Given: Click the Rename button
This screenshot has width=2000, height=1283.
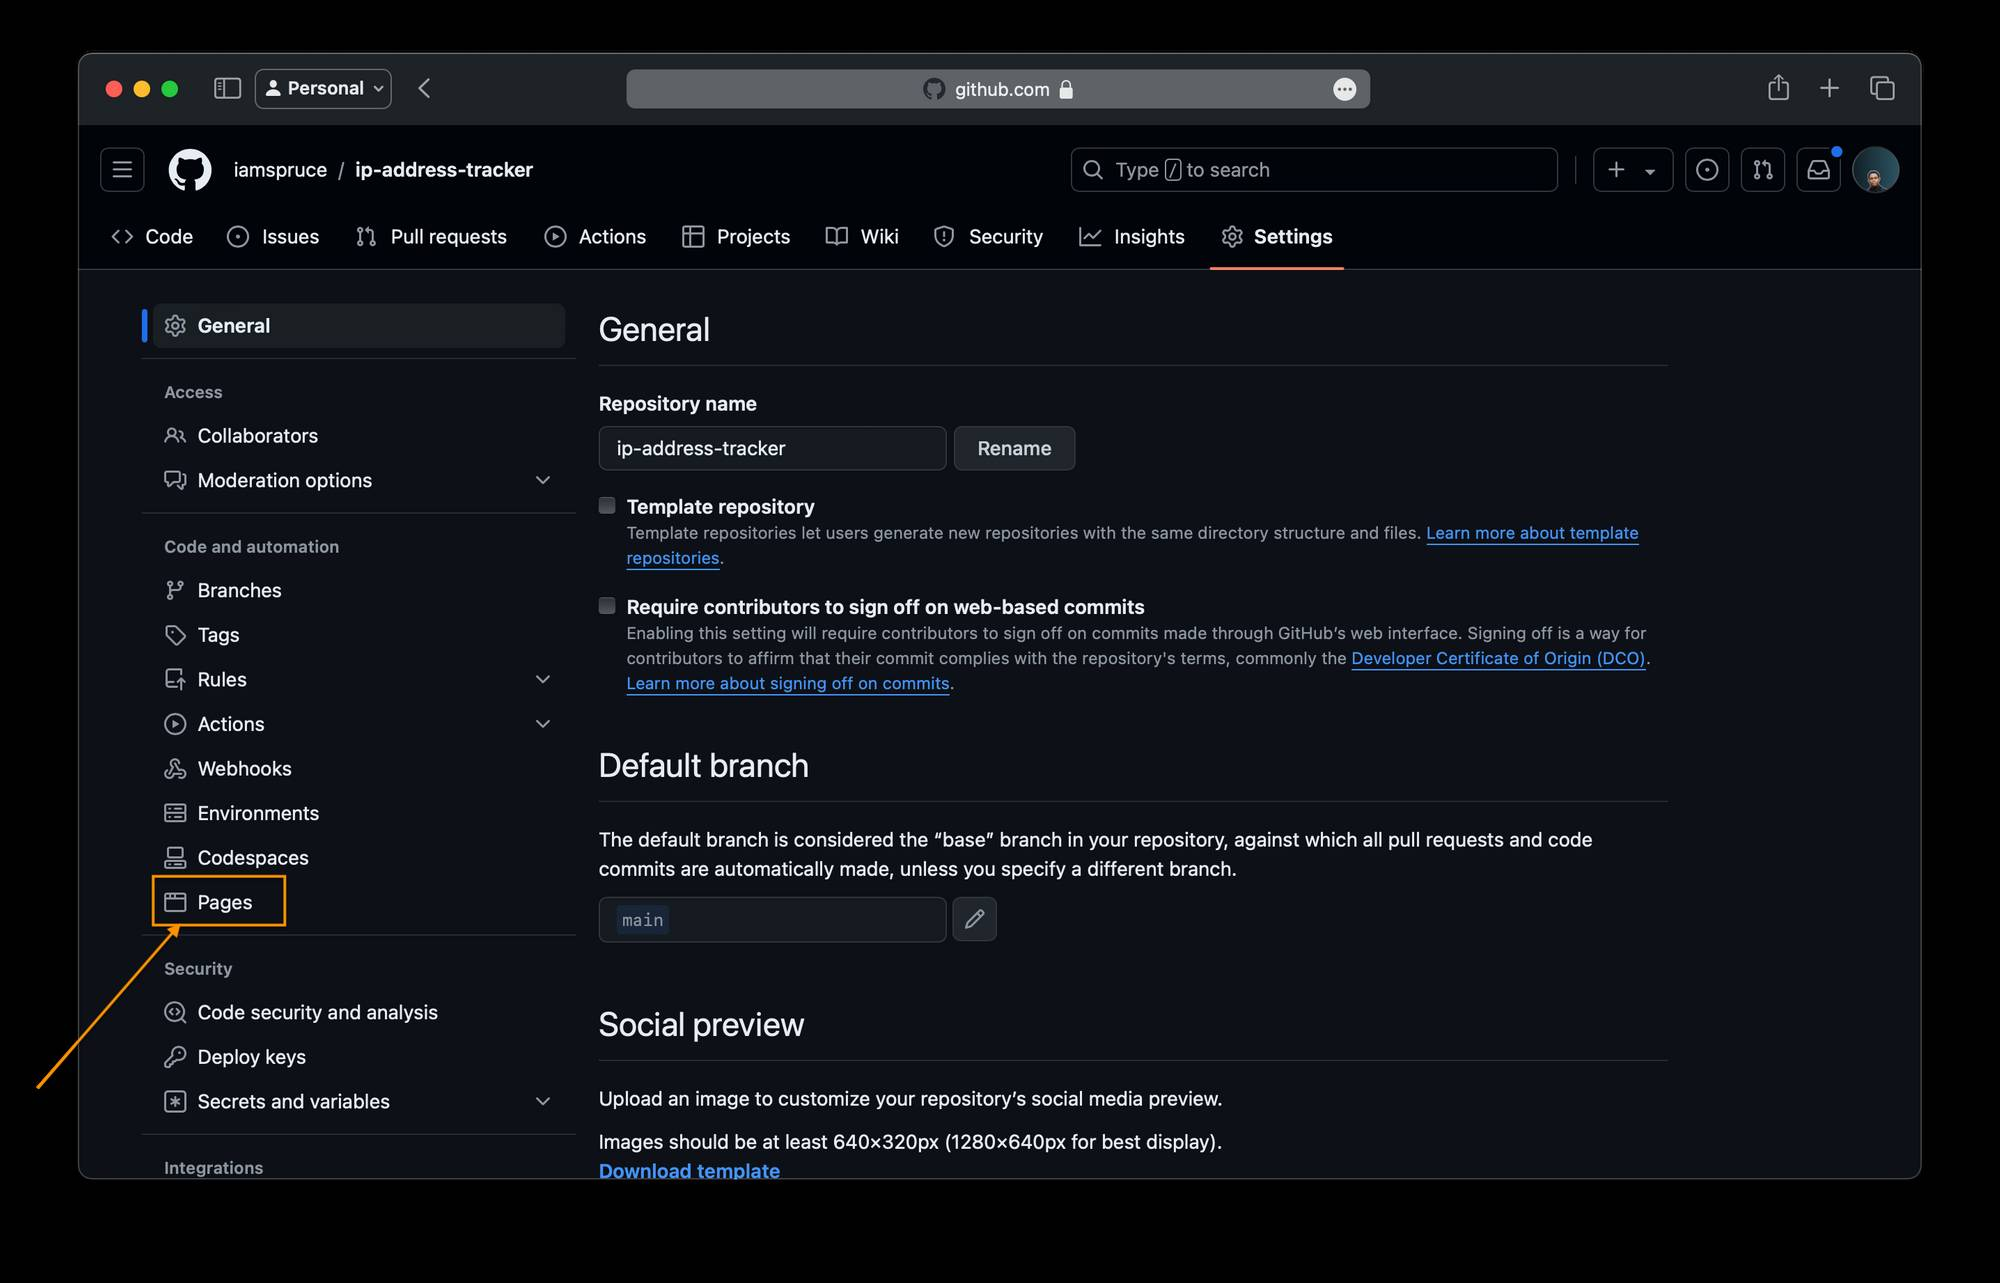Looking at the screenshot, I should pyautogui.click(x=1014, y=448).
